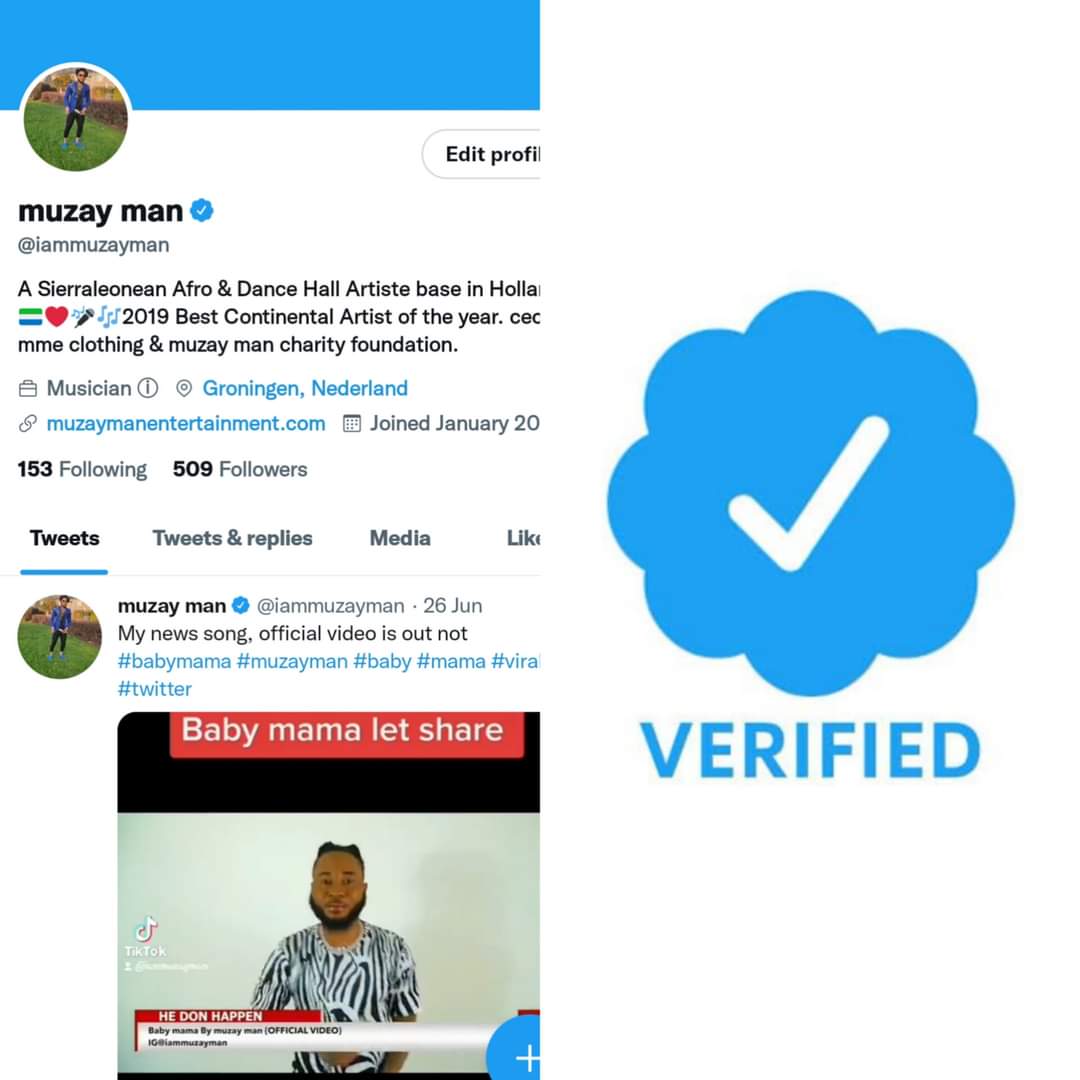Click the info icon next to Musician
The image size is (1080, 1080).
point(148,388)
